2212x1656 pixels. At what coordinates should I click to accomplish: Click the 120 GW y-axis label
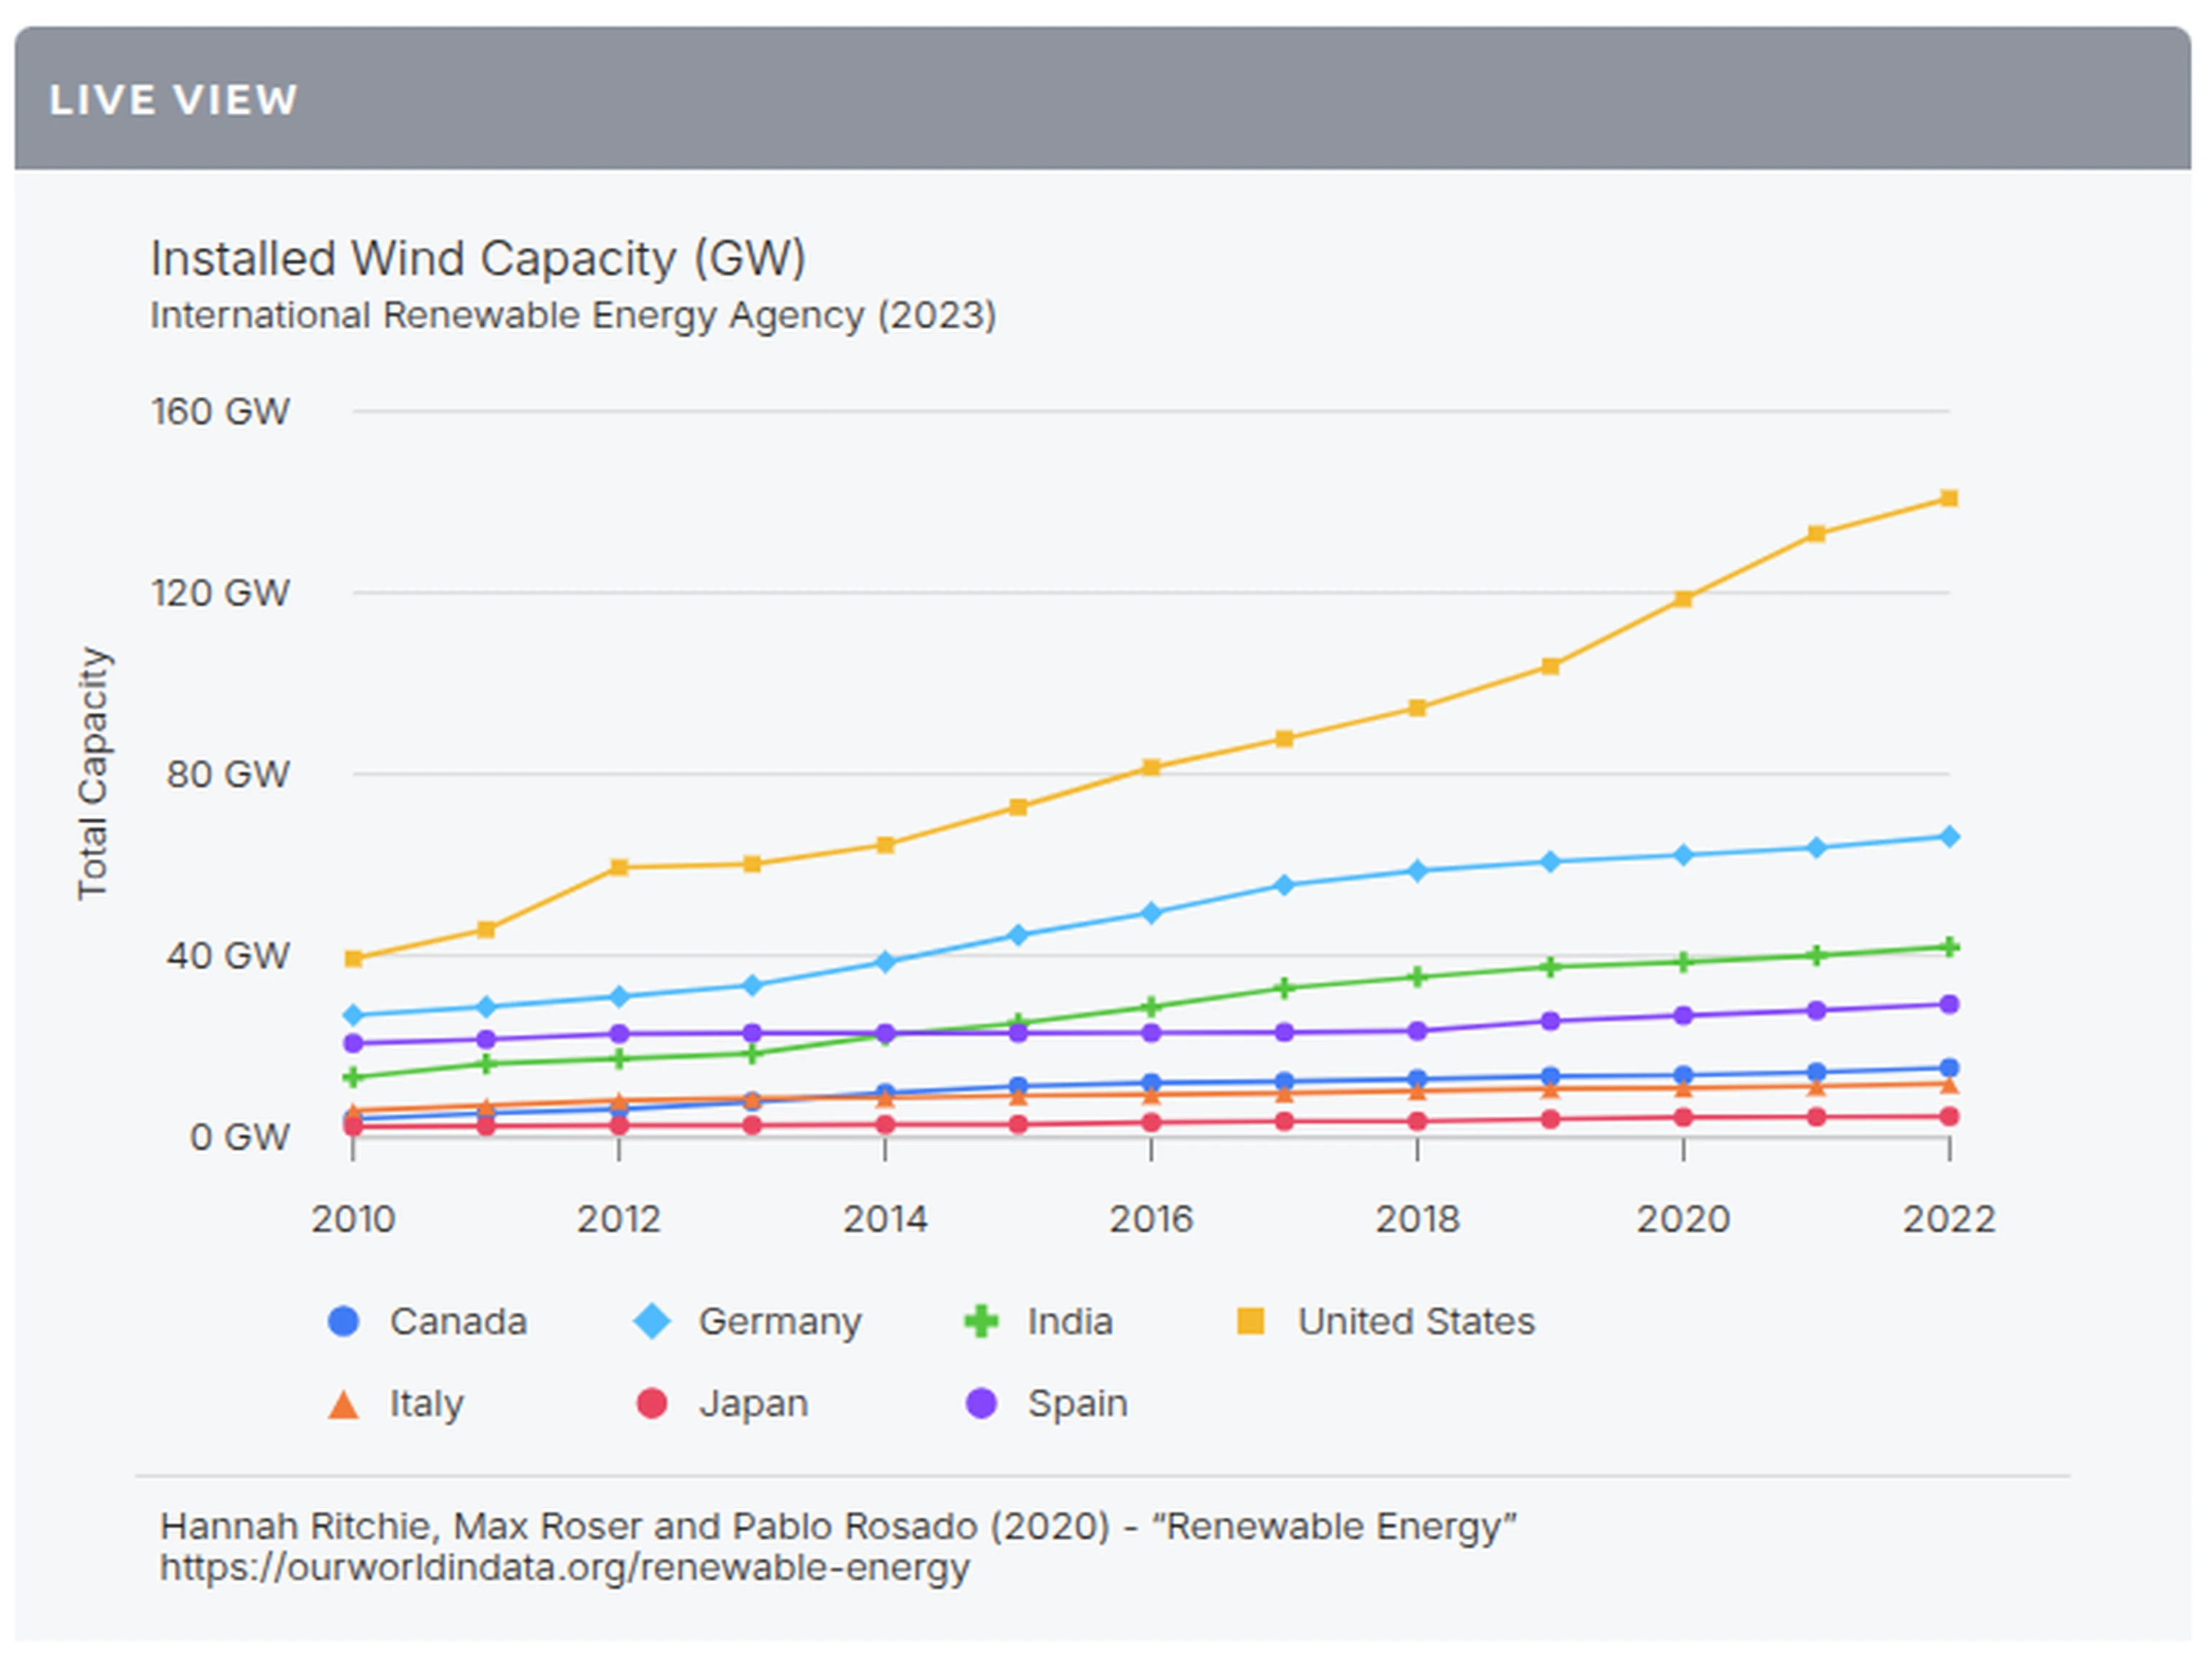pyautogui.click(x=220, y=593)
